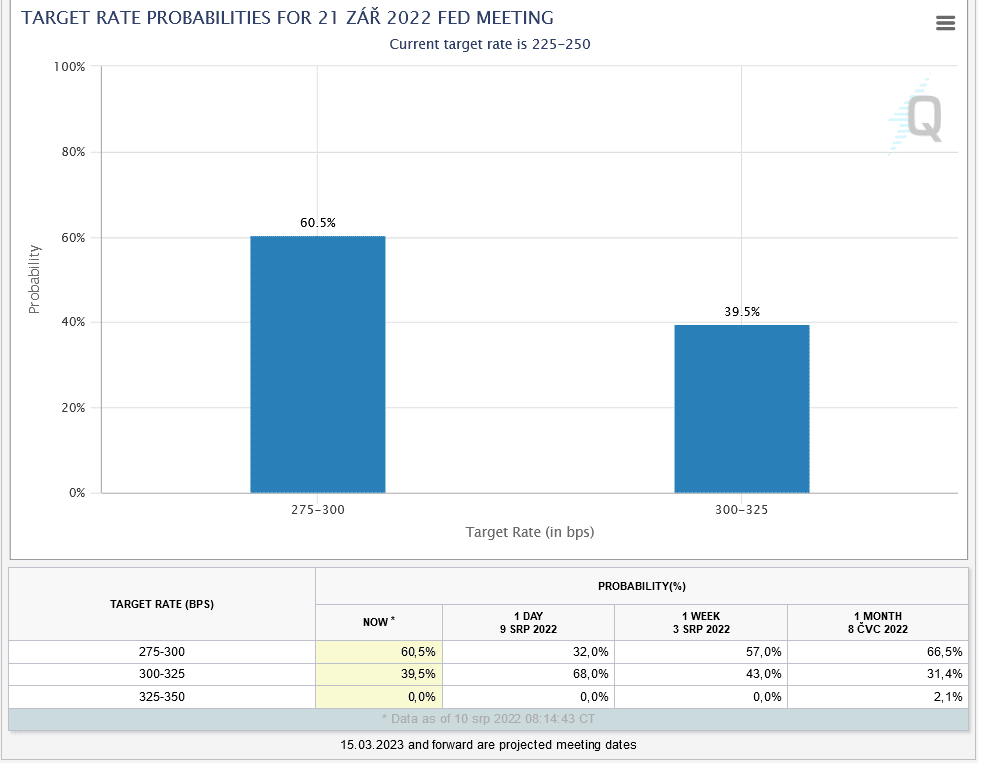The width and height of the screenshot is (983, 767).
Task: Select the 1 WEEK 3 SRP 2022 header
Action: (x=700, y=622)
